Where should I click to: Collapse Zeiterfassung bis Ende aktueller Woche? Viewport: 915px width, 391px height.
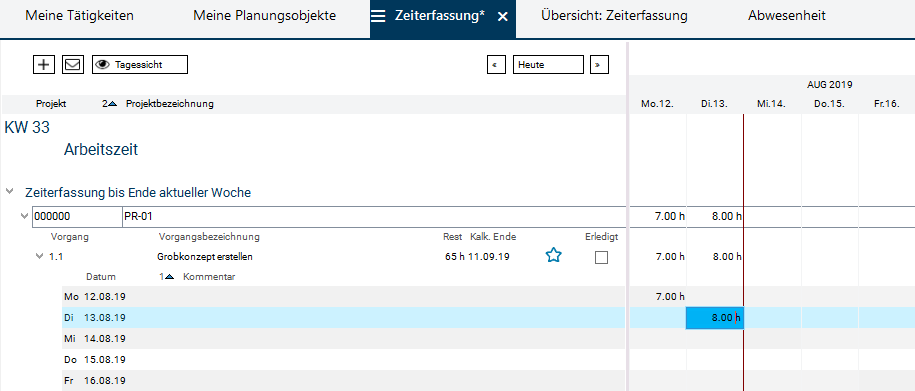10,191
